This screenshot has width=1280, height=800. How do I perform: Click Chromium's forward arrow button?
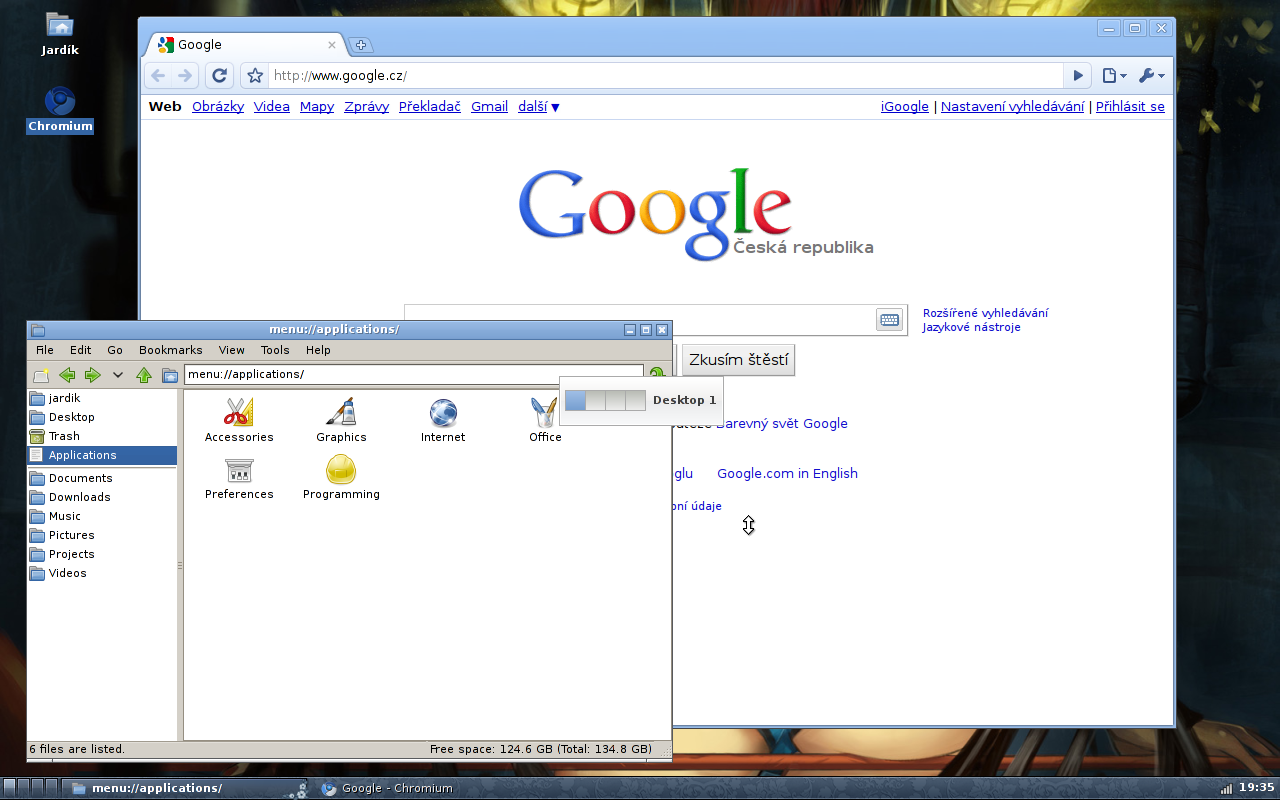tap(185, 75)
